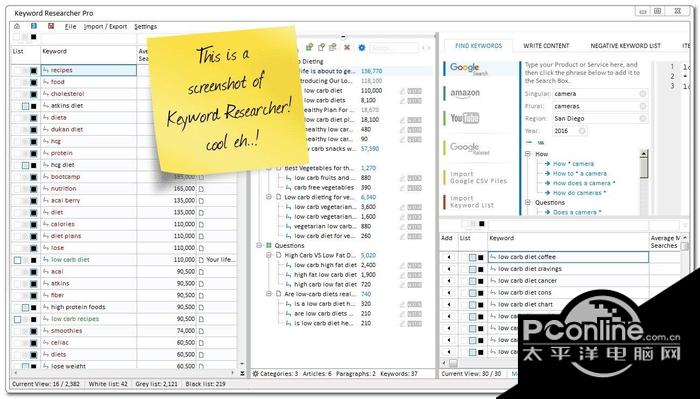
Task: Clear the Region field with its round button
Action: (642, 119)
